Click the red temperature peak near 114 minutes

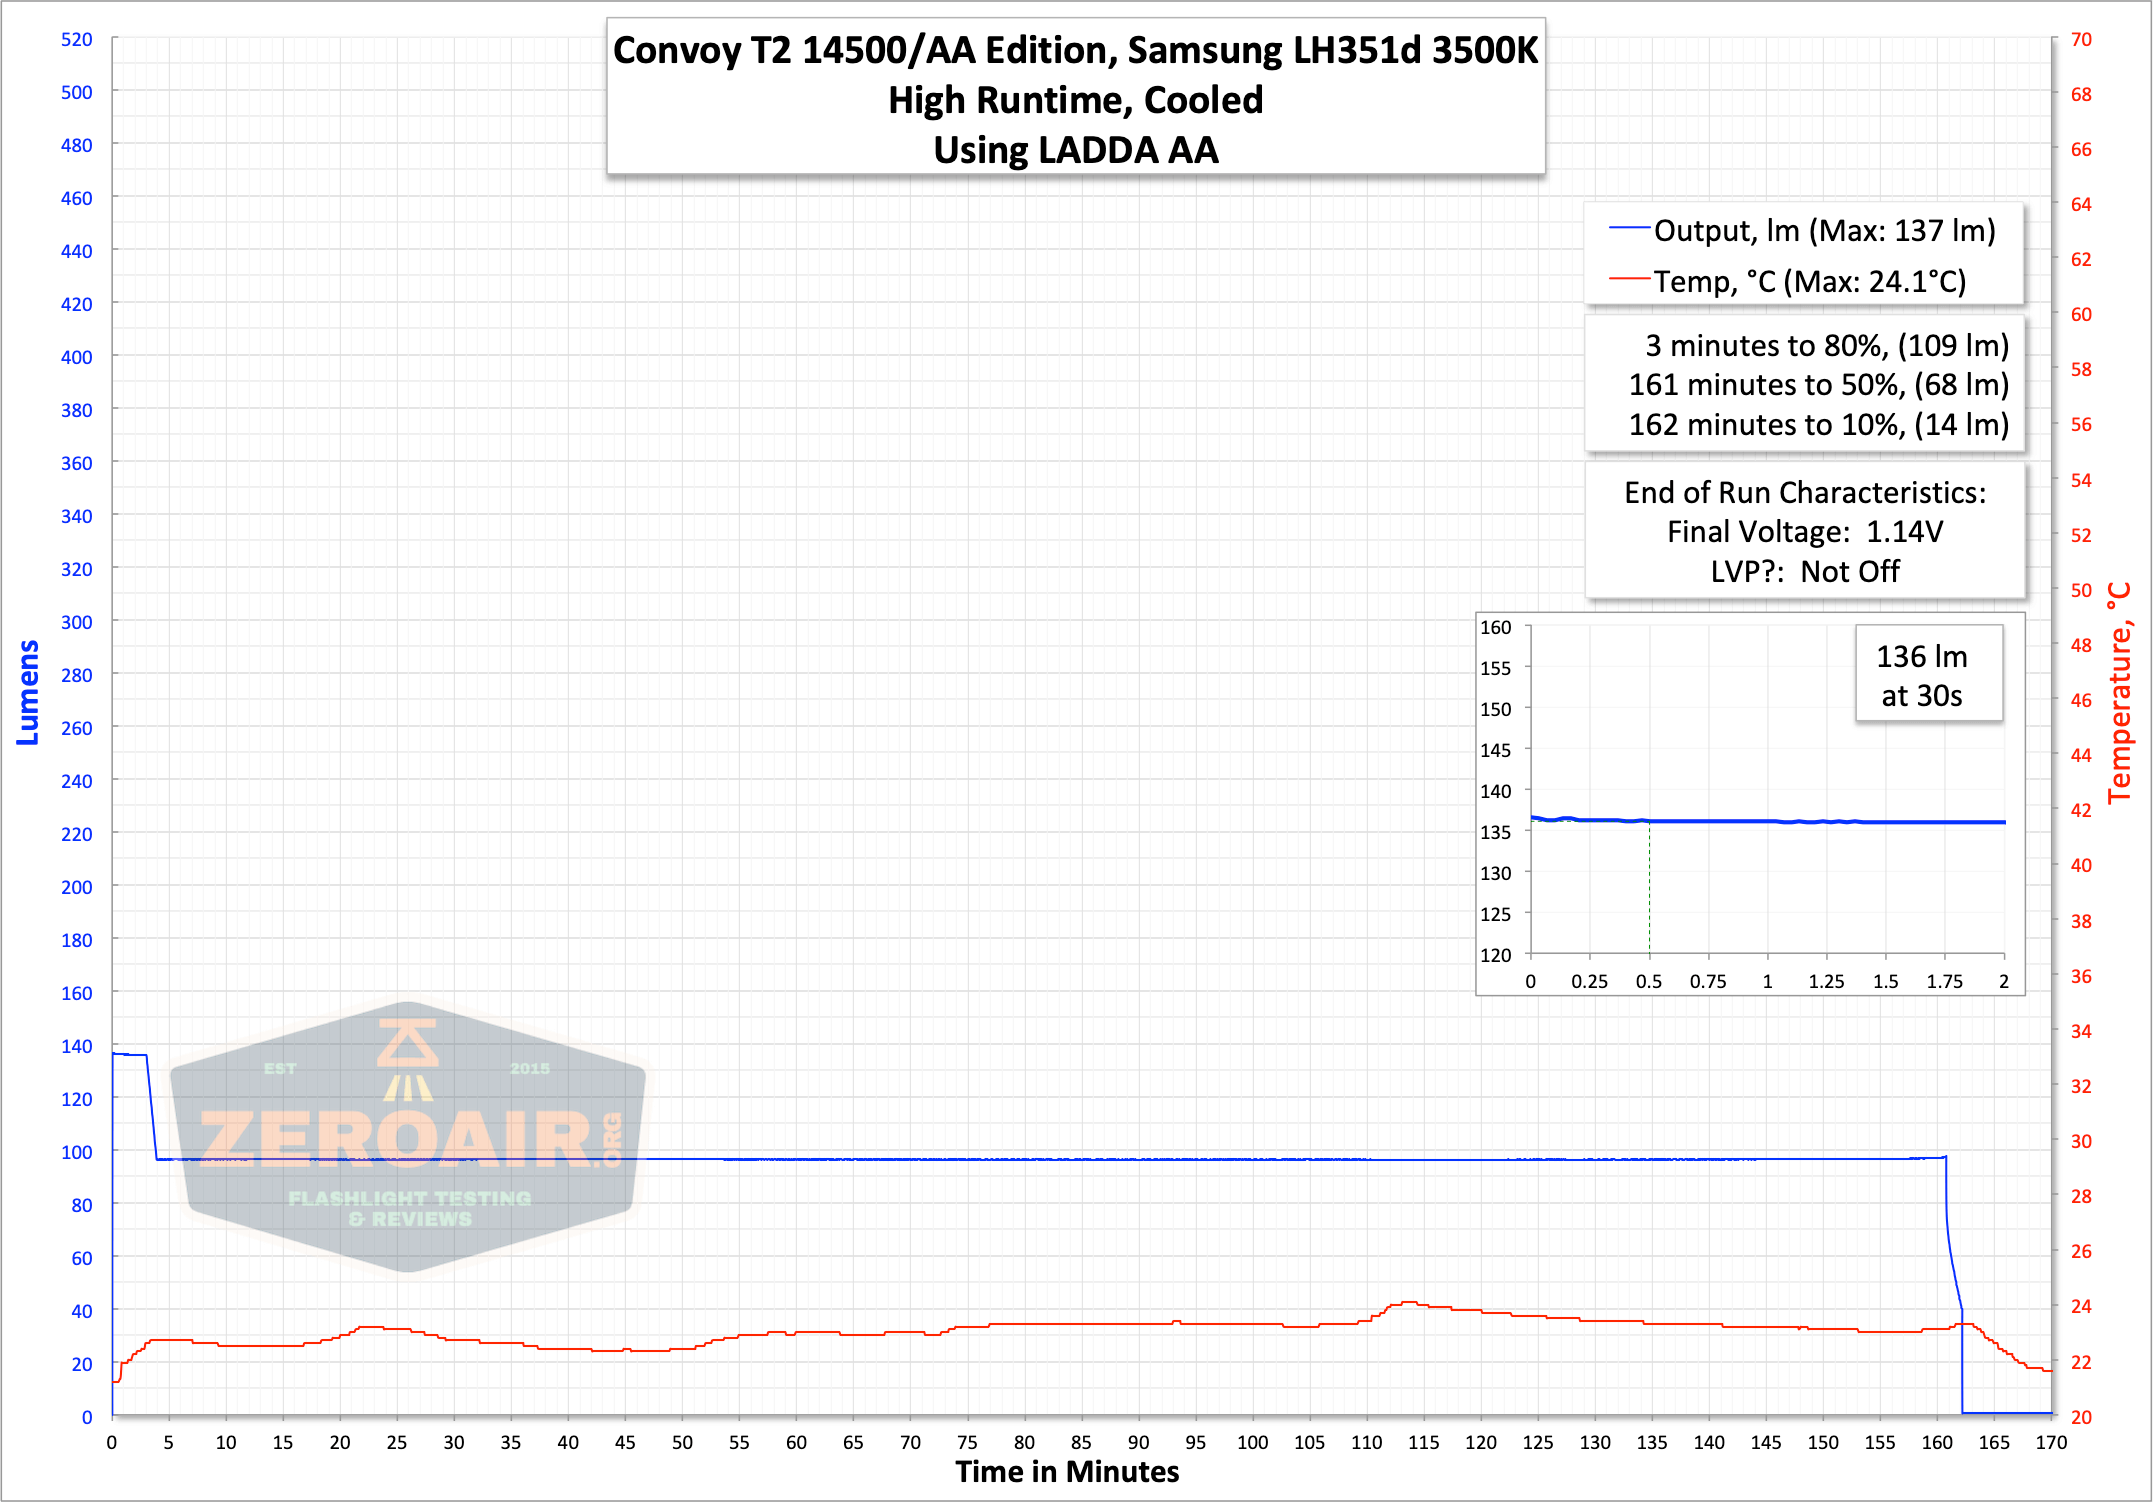(x=1409, y=1302)
